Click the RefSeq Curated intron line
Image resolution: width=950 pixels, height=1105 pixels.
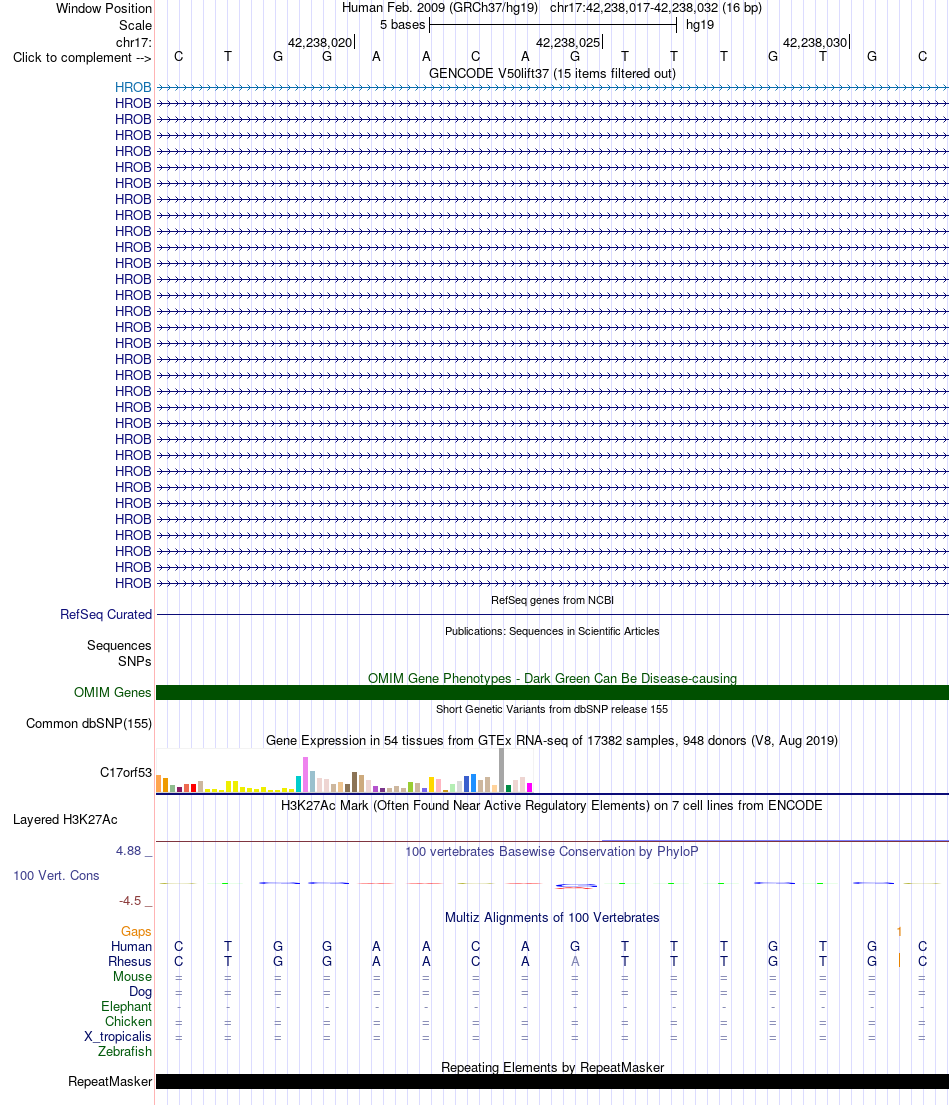tap(552, 615)
